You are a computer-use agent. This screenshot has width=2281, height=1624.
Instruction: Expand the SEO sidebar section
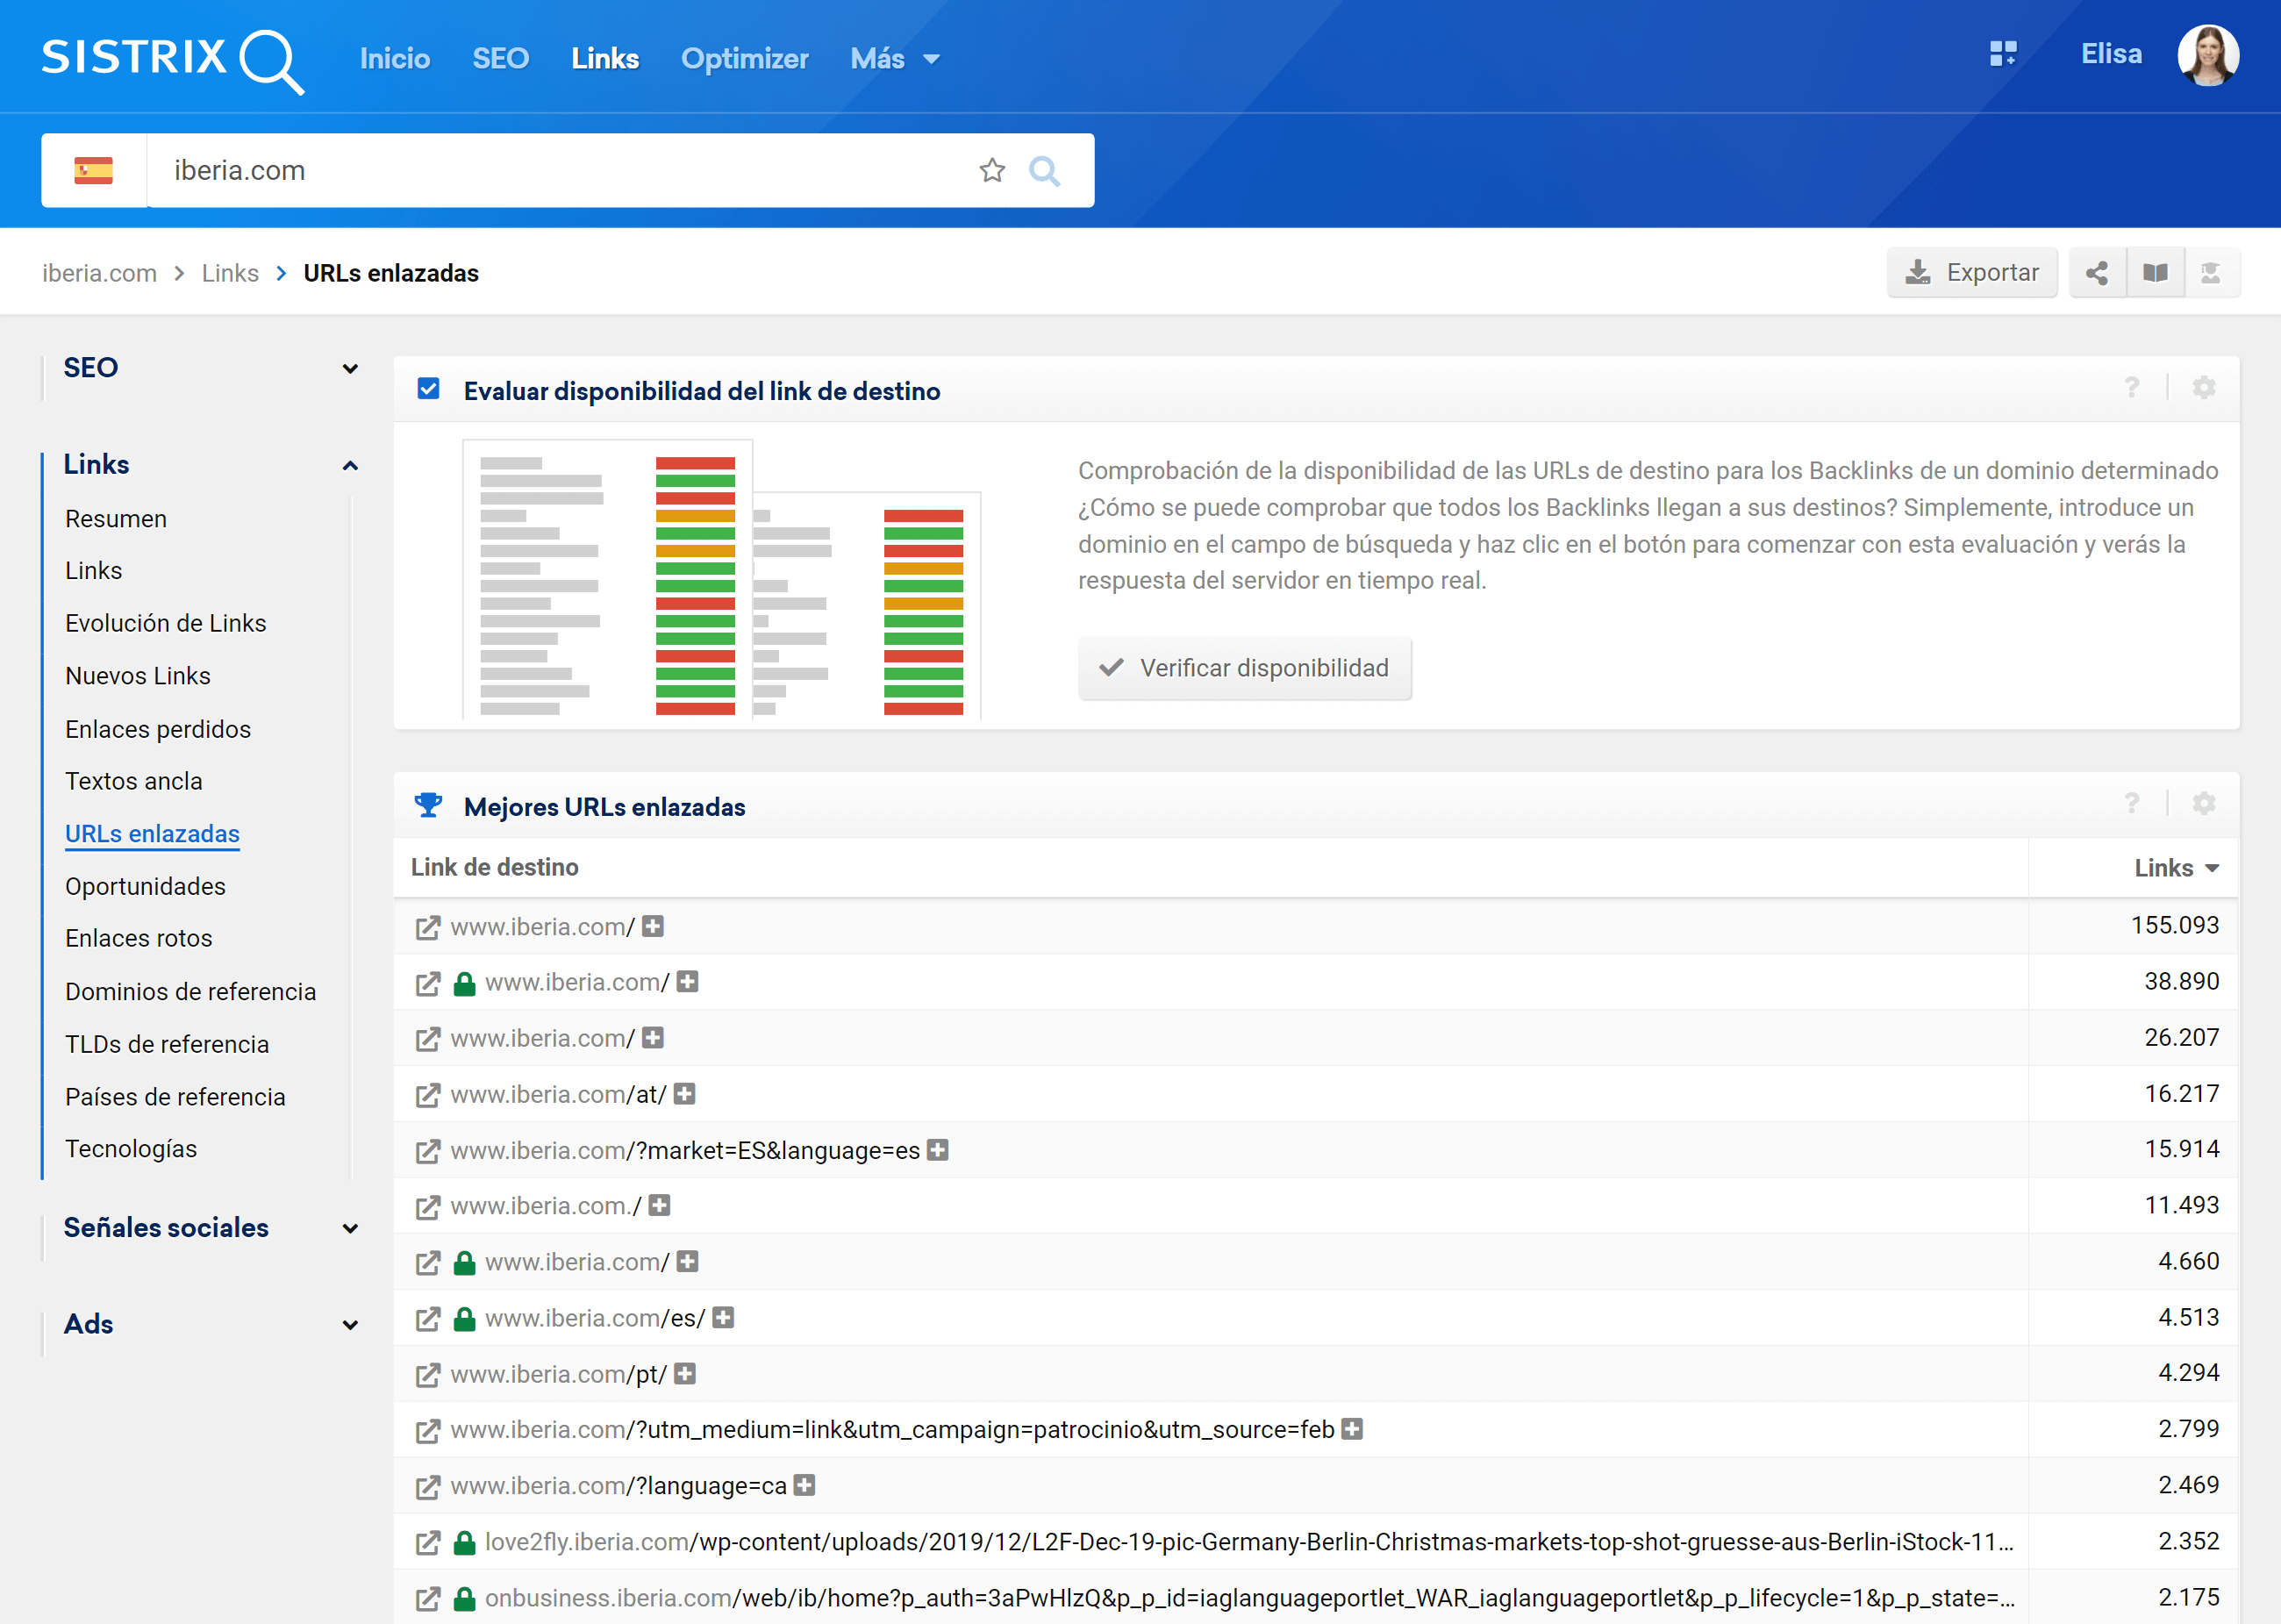[350, 369]
